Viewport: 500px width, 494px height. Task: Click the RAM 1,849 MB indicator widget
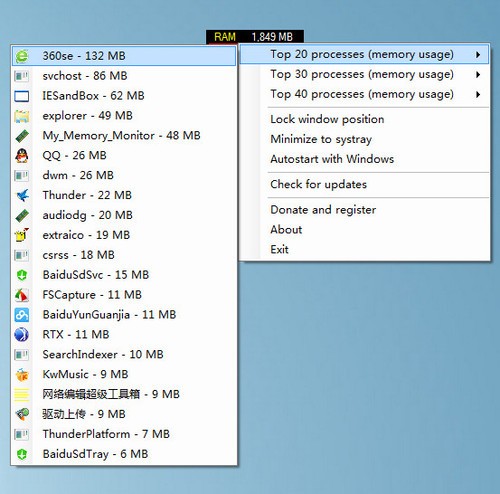[255, 37]
